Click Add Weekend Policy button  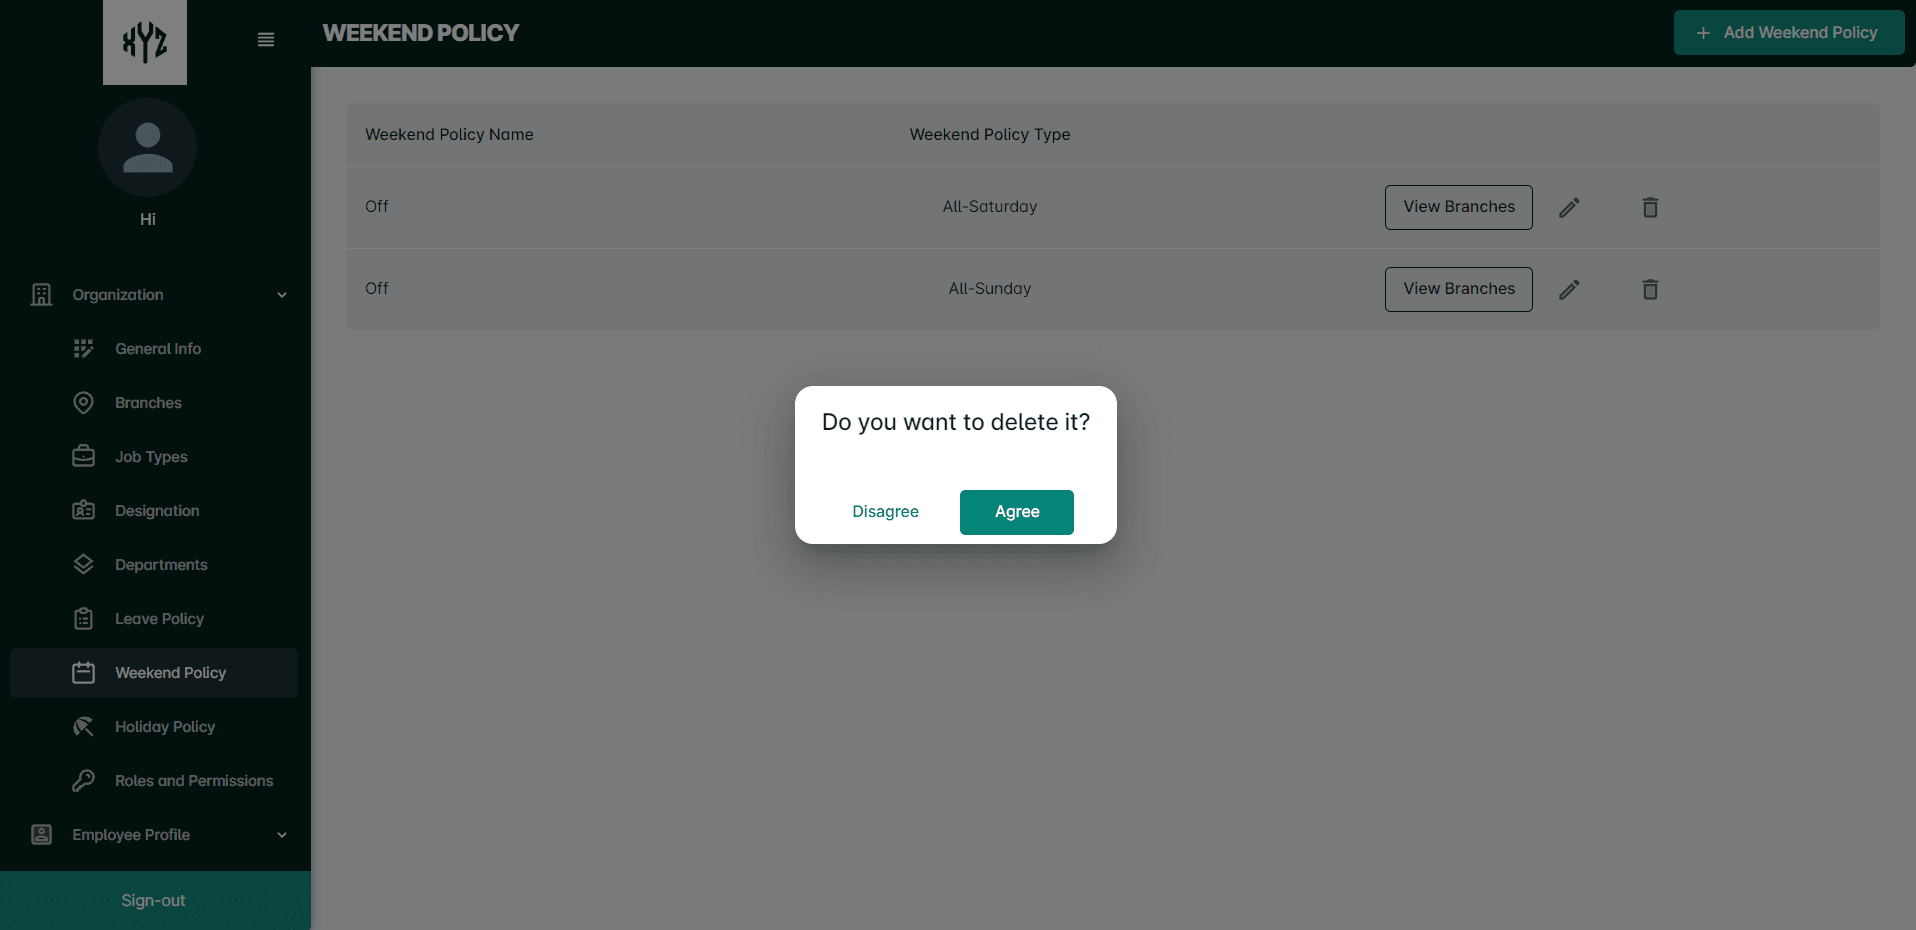click(1788, 33)
